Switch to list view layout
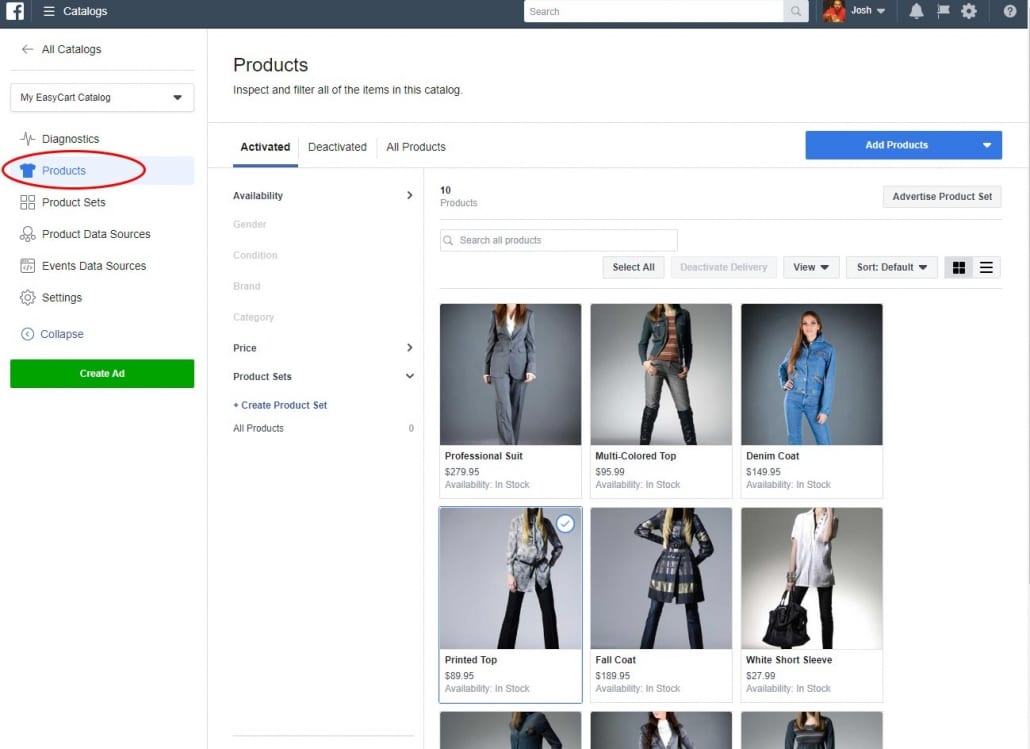The image size is (1030, 749). (986, 267)
